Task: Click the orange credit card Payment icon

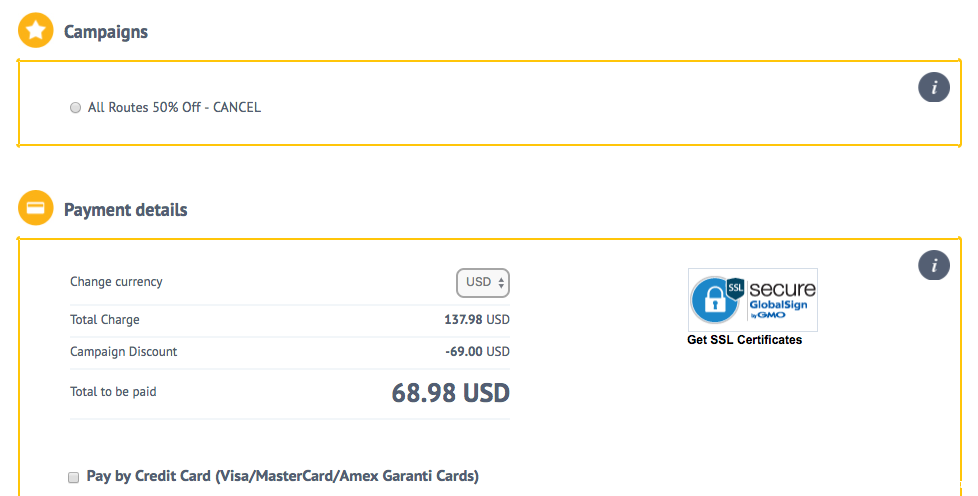Action: [x=36, y=209]
